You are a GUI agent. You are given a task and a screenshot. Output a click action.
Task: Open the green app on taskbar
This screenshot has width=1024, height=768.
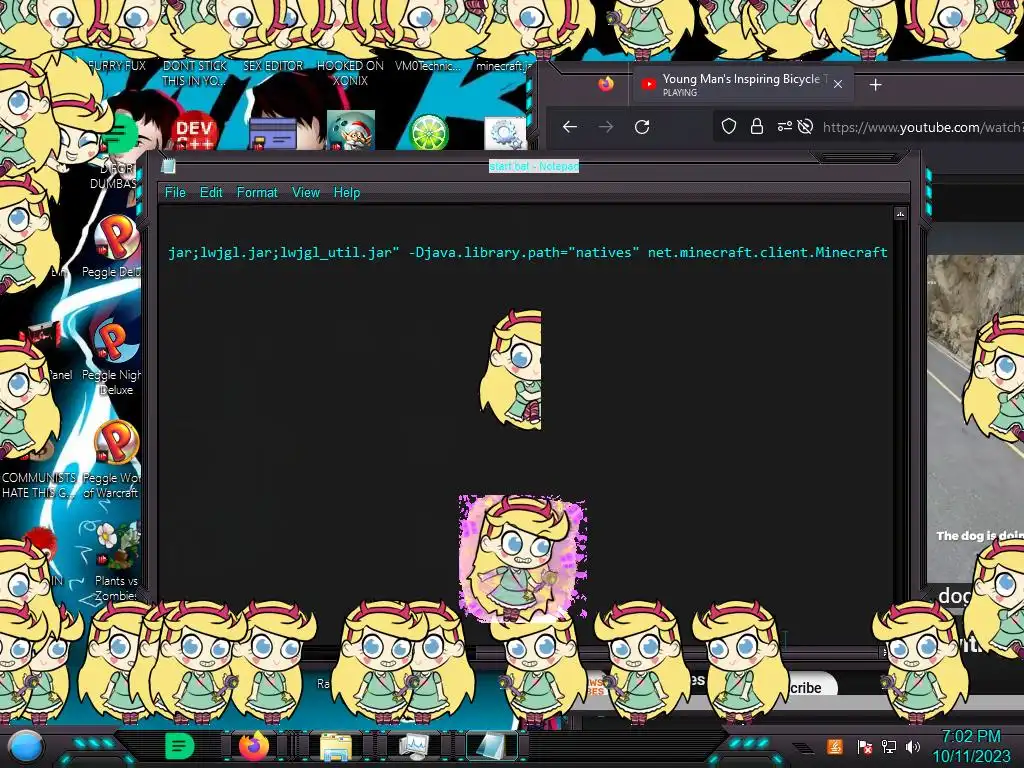coord(179,746)
